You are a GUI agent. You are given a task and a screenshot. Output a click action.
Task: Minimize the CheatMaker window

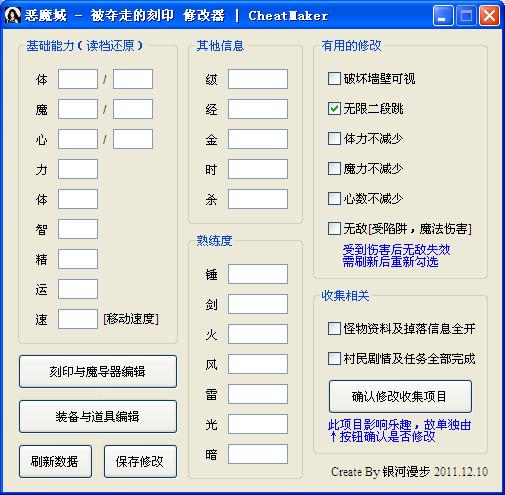pyautogui.click(x=443, y=16)
